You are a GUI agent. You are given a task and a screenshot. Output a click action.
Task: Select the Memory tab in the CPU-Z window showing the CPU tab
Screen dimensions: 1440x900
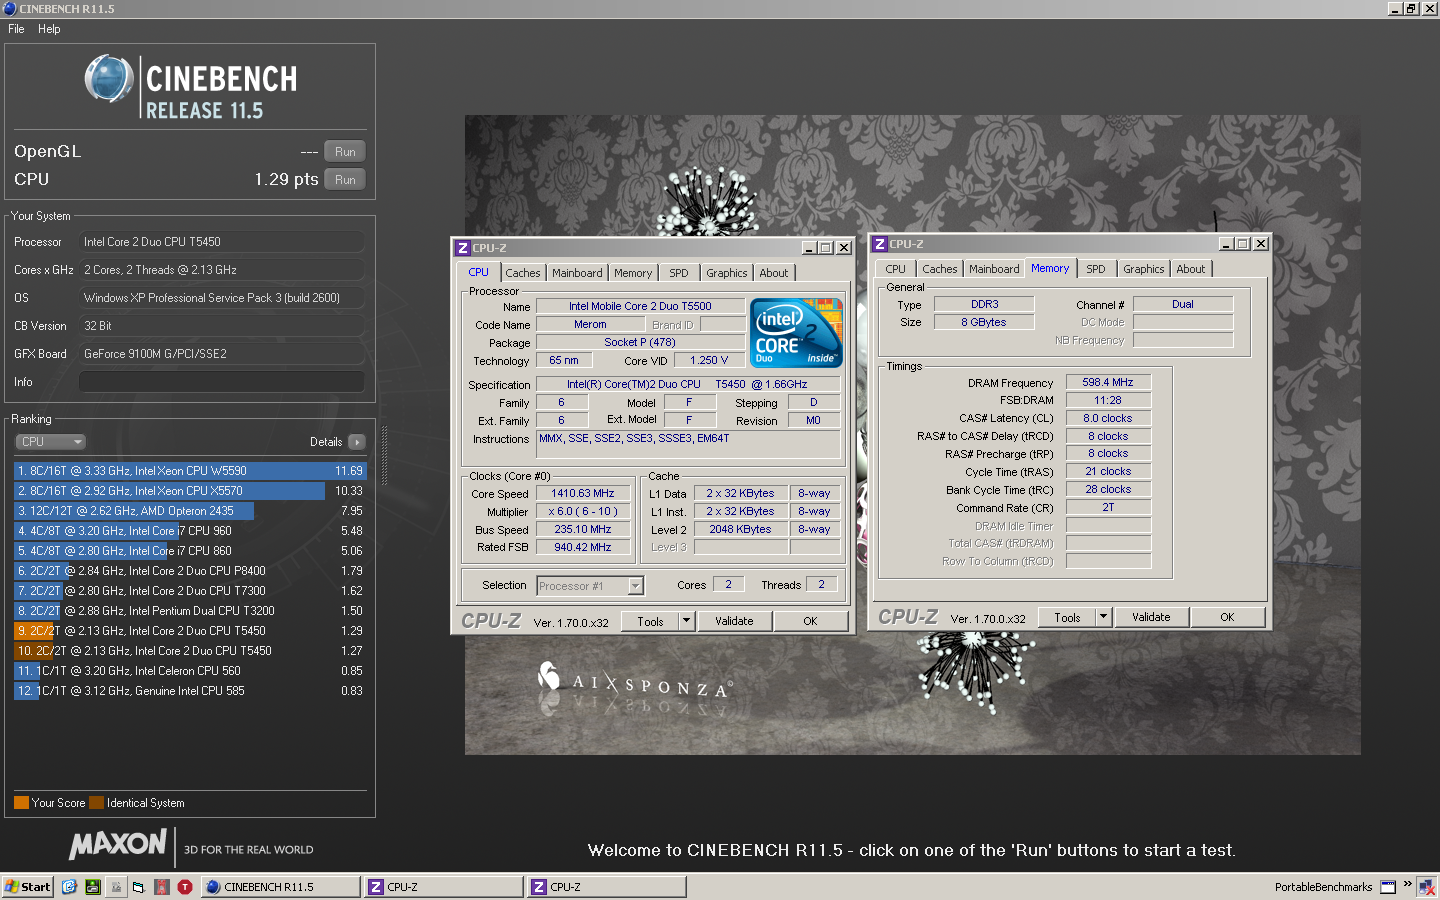[x=633, y=273]
